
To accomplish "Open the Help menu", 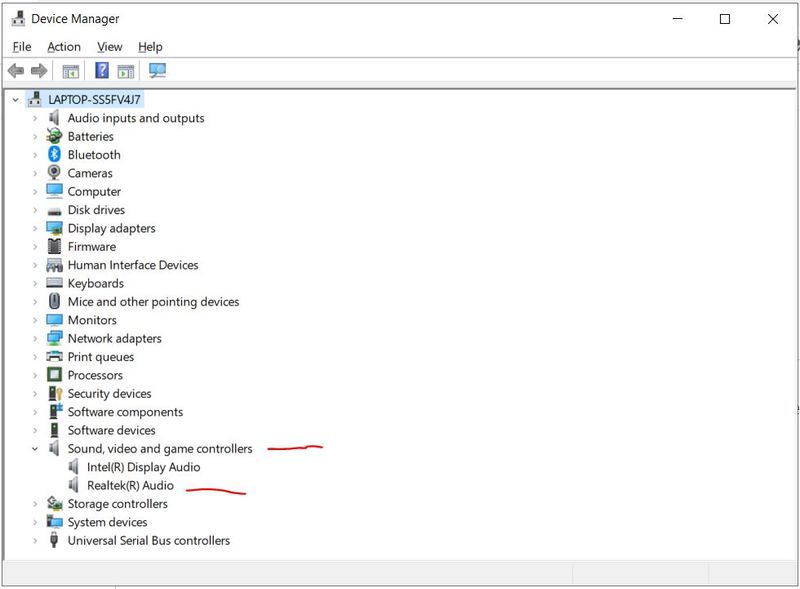I will [x=150, y=47].
